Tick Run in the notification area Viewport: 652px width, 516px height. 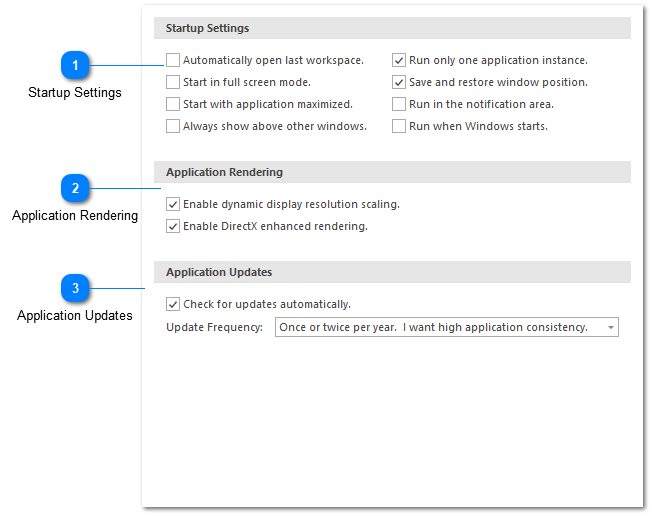pos(399,104)
